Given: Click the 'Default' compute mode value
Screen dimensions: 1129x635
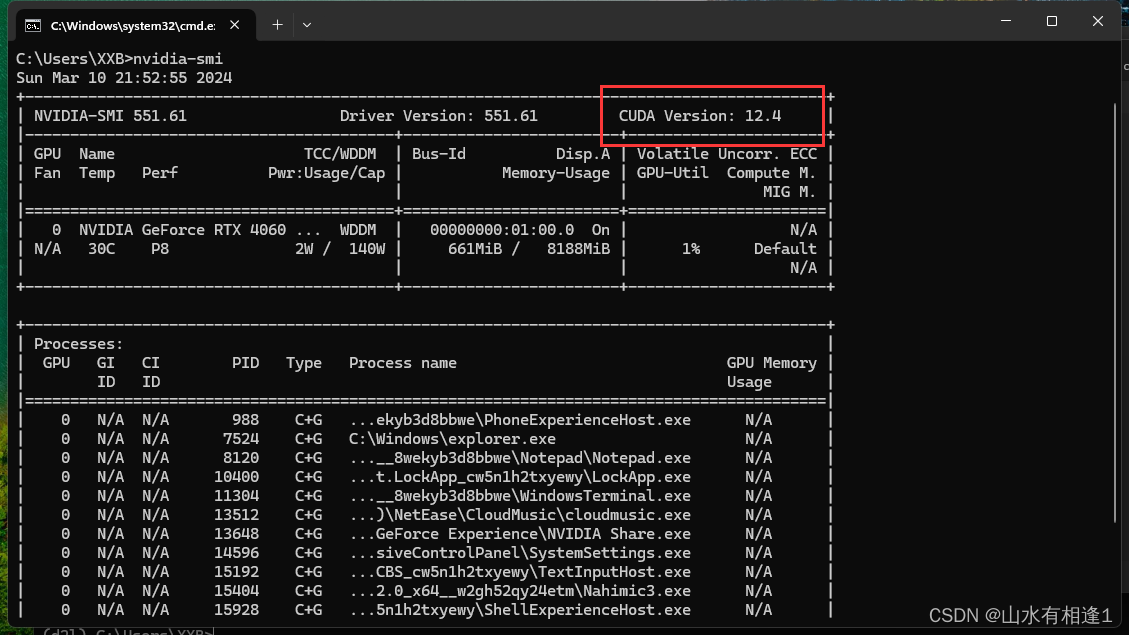Looking at the screenshot, I should coord(785,249).
